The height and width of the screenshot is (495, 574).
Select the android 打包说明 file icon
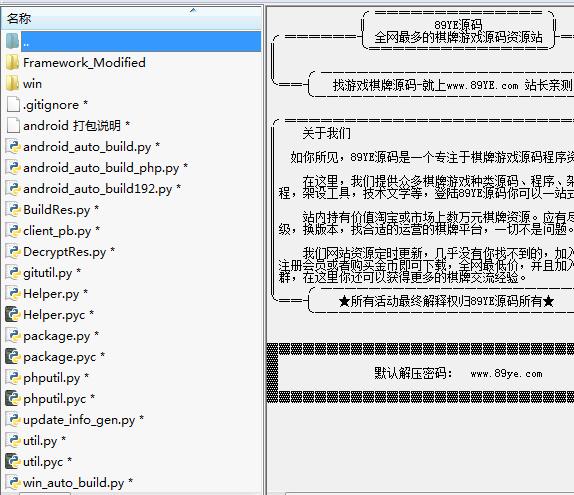point(13,126)
